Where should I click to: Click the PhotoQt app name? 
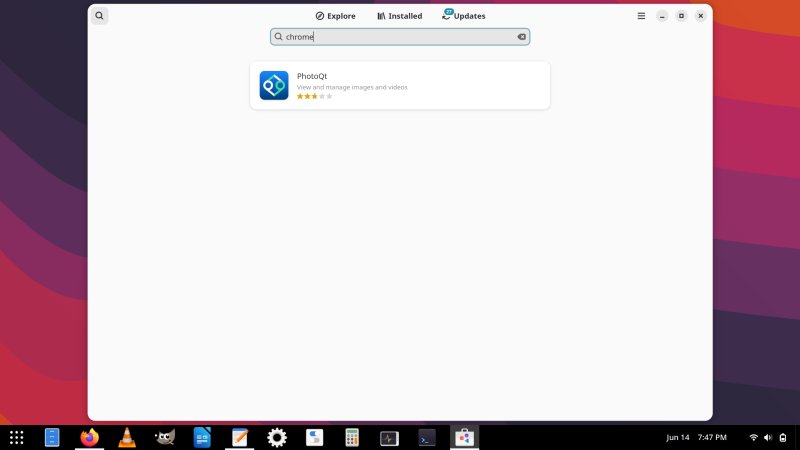(312, 76)
